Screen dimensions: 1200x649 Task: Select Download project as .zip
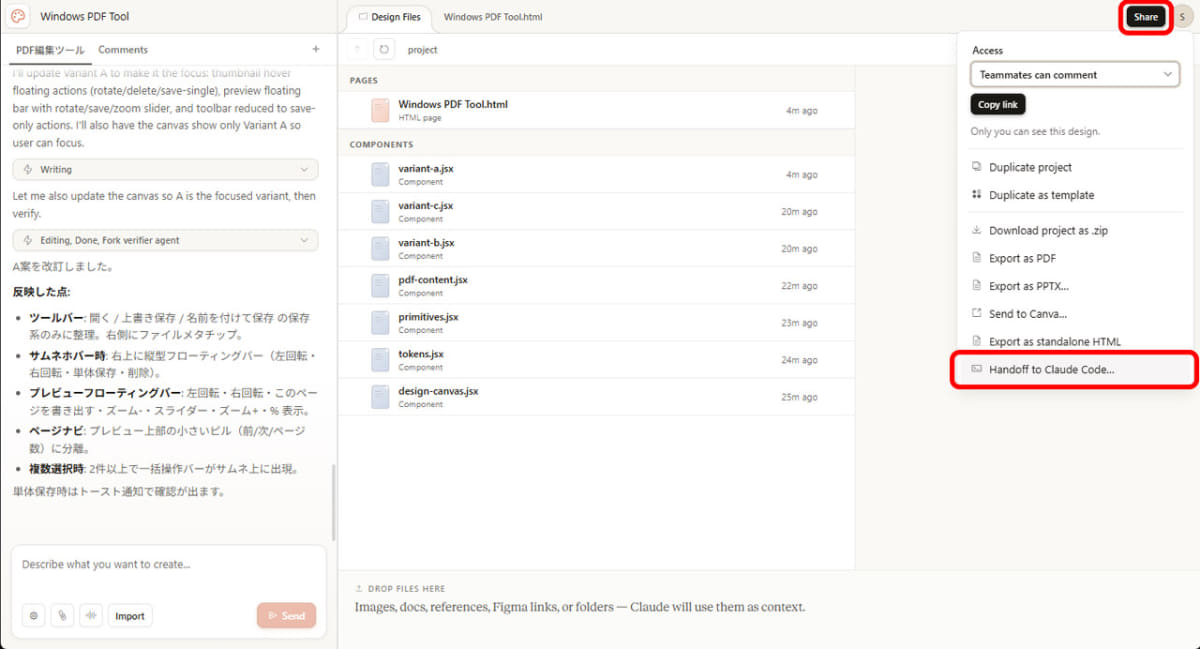click(1048, 230)
